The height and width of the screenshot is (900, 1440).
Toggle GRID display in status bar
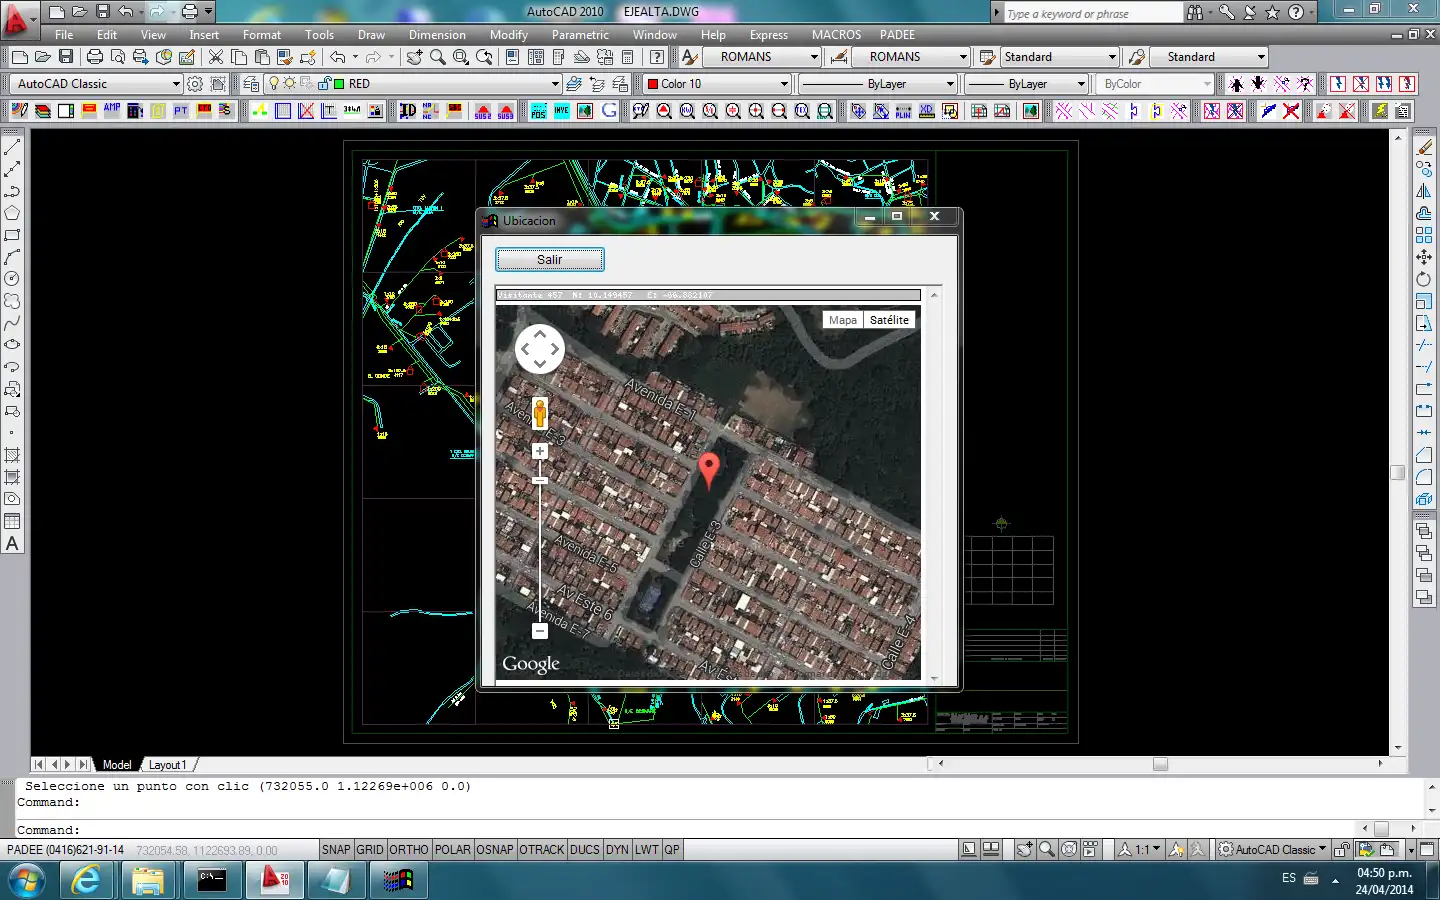point(370,850)
